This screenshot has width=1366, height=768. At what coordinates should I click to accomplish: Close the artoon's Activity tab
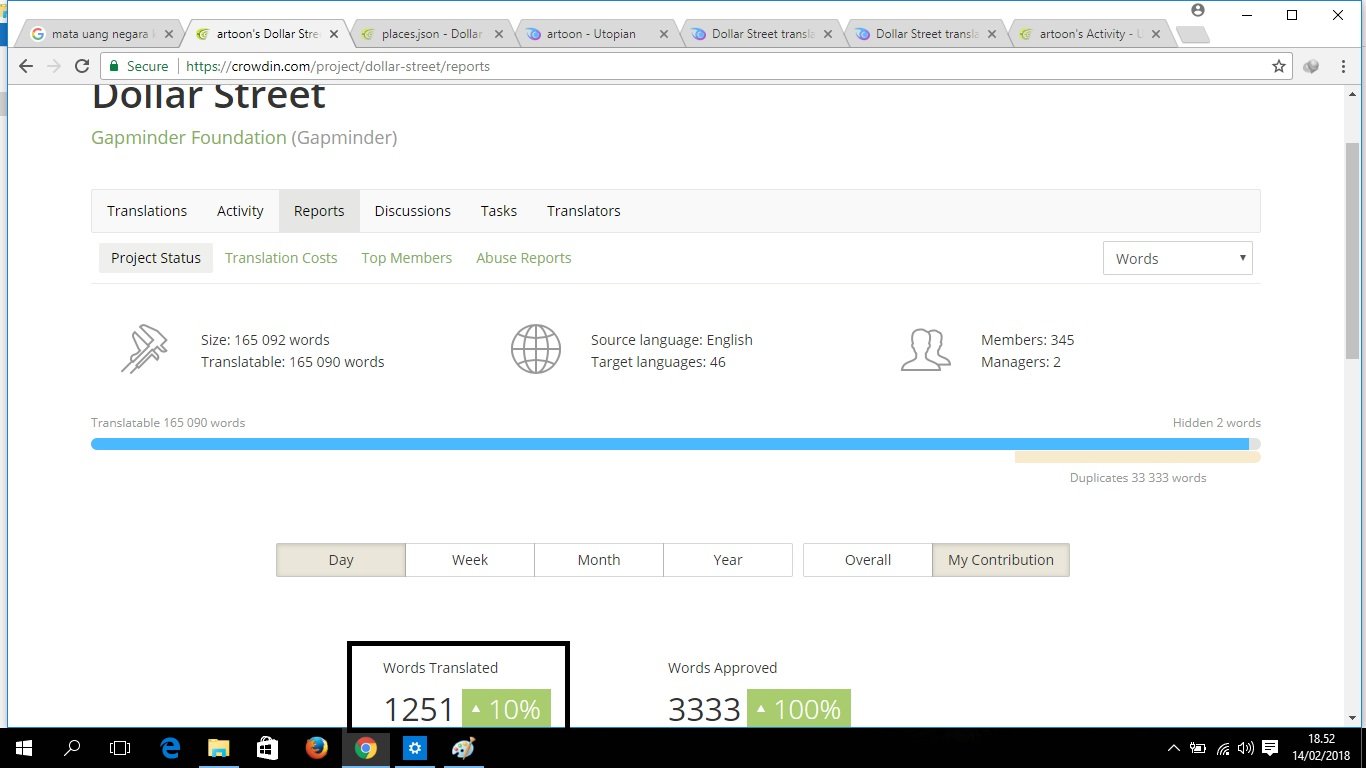tap(1155, 34)
